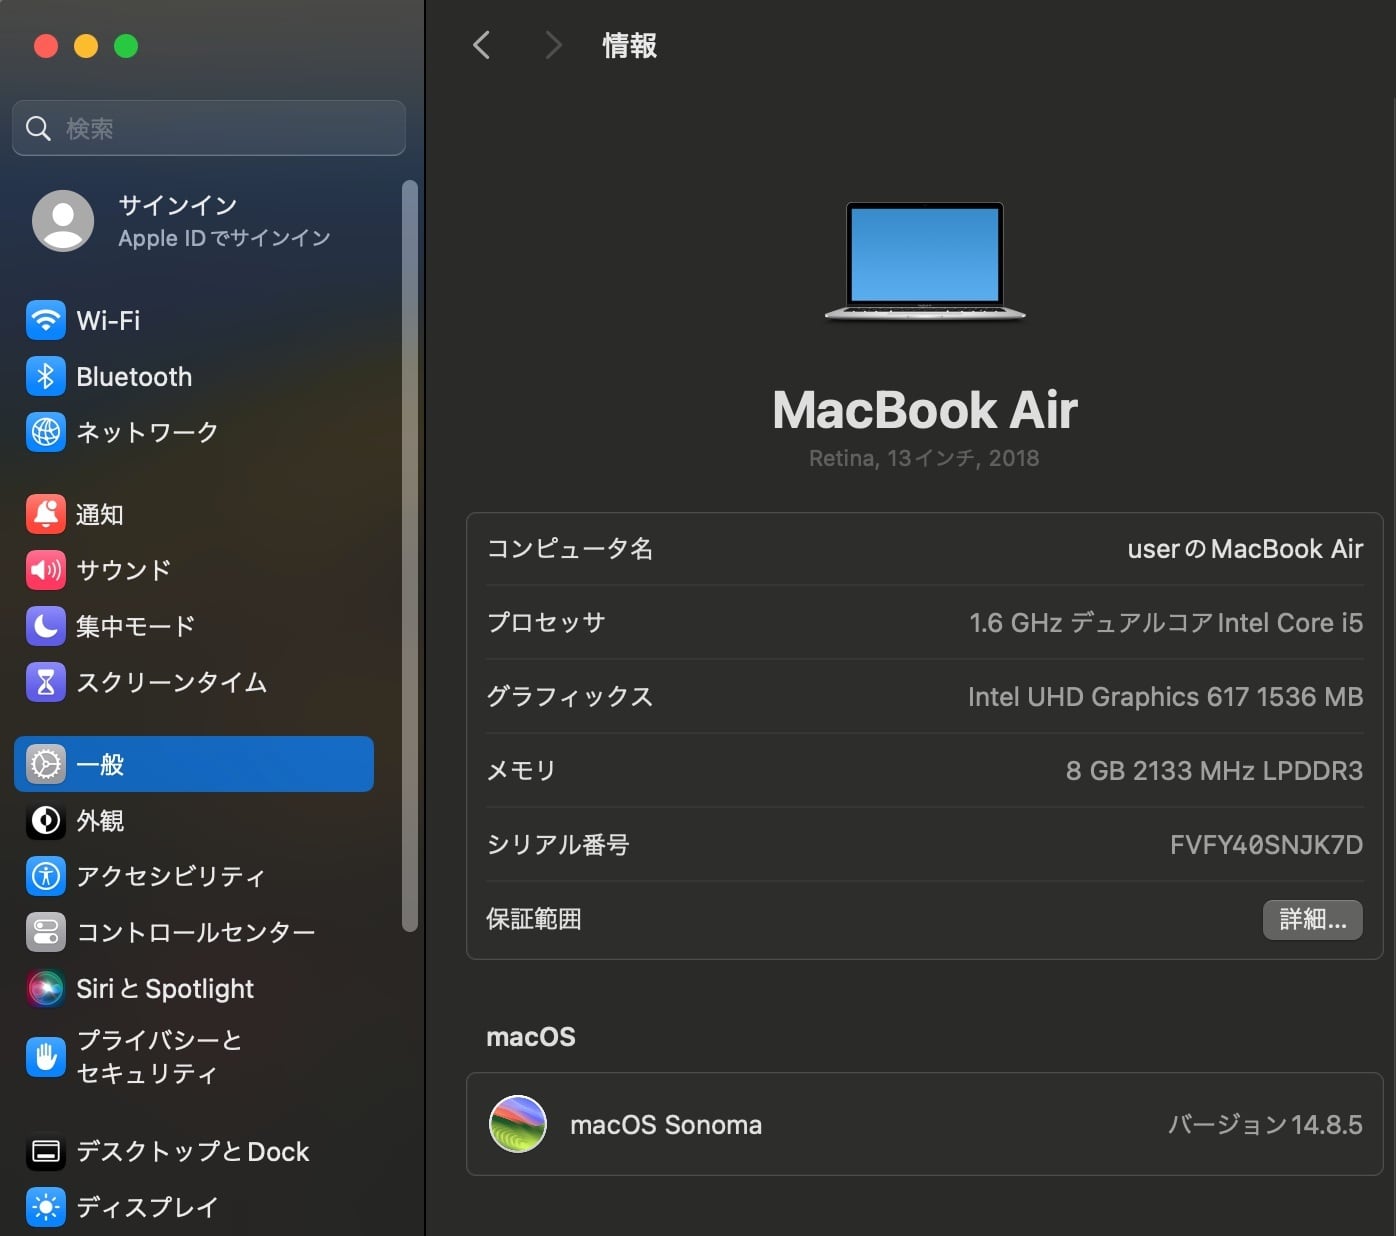Screen dimensions: 1396x1236
Task: Click the Siri と Spotlight icon
Action: tap(46, 989)
